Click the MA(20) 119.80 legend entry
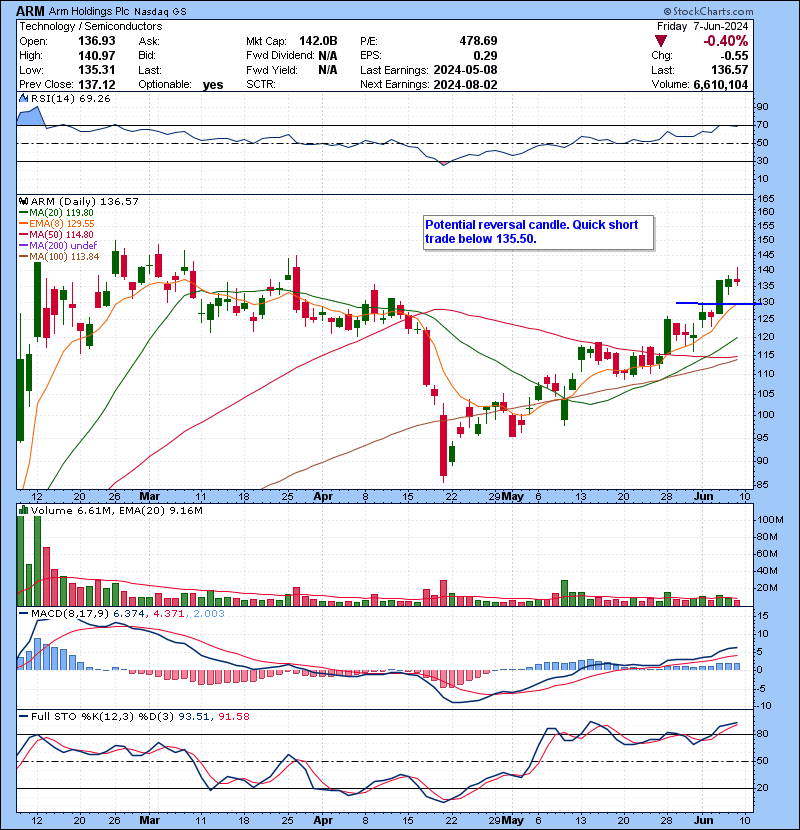This screenshot has width=800, height=830. coord(56,213)
